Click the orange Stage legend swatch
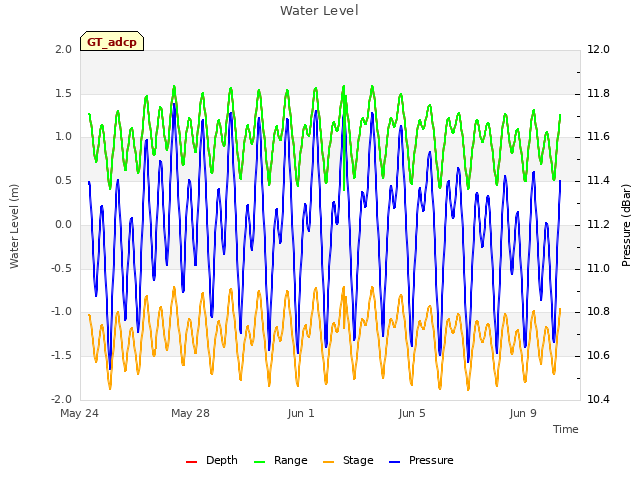Screen dimensions: 640x480 coord(328,462)
